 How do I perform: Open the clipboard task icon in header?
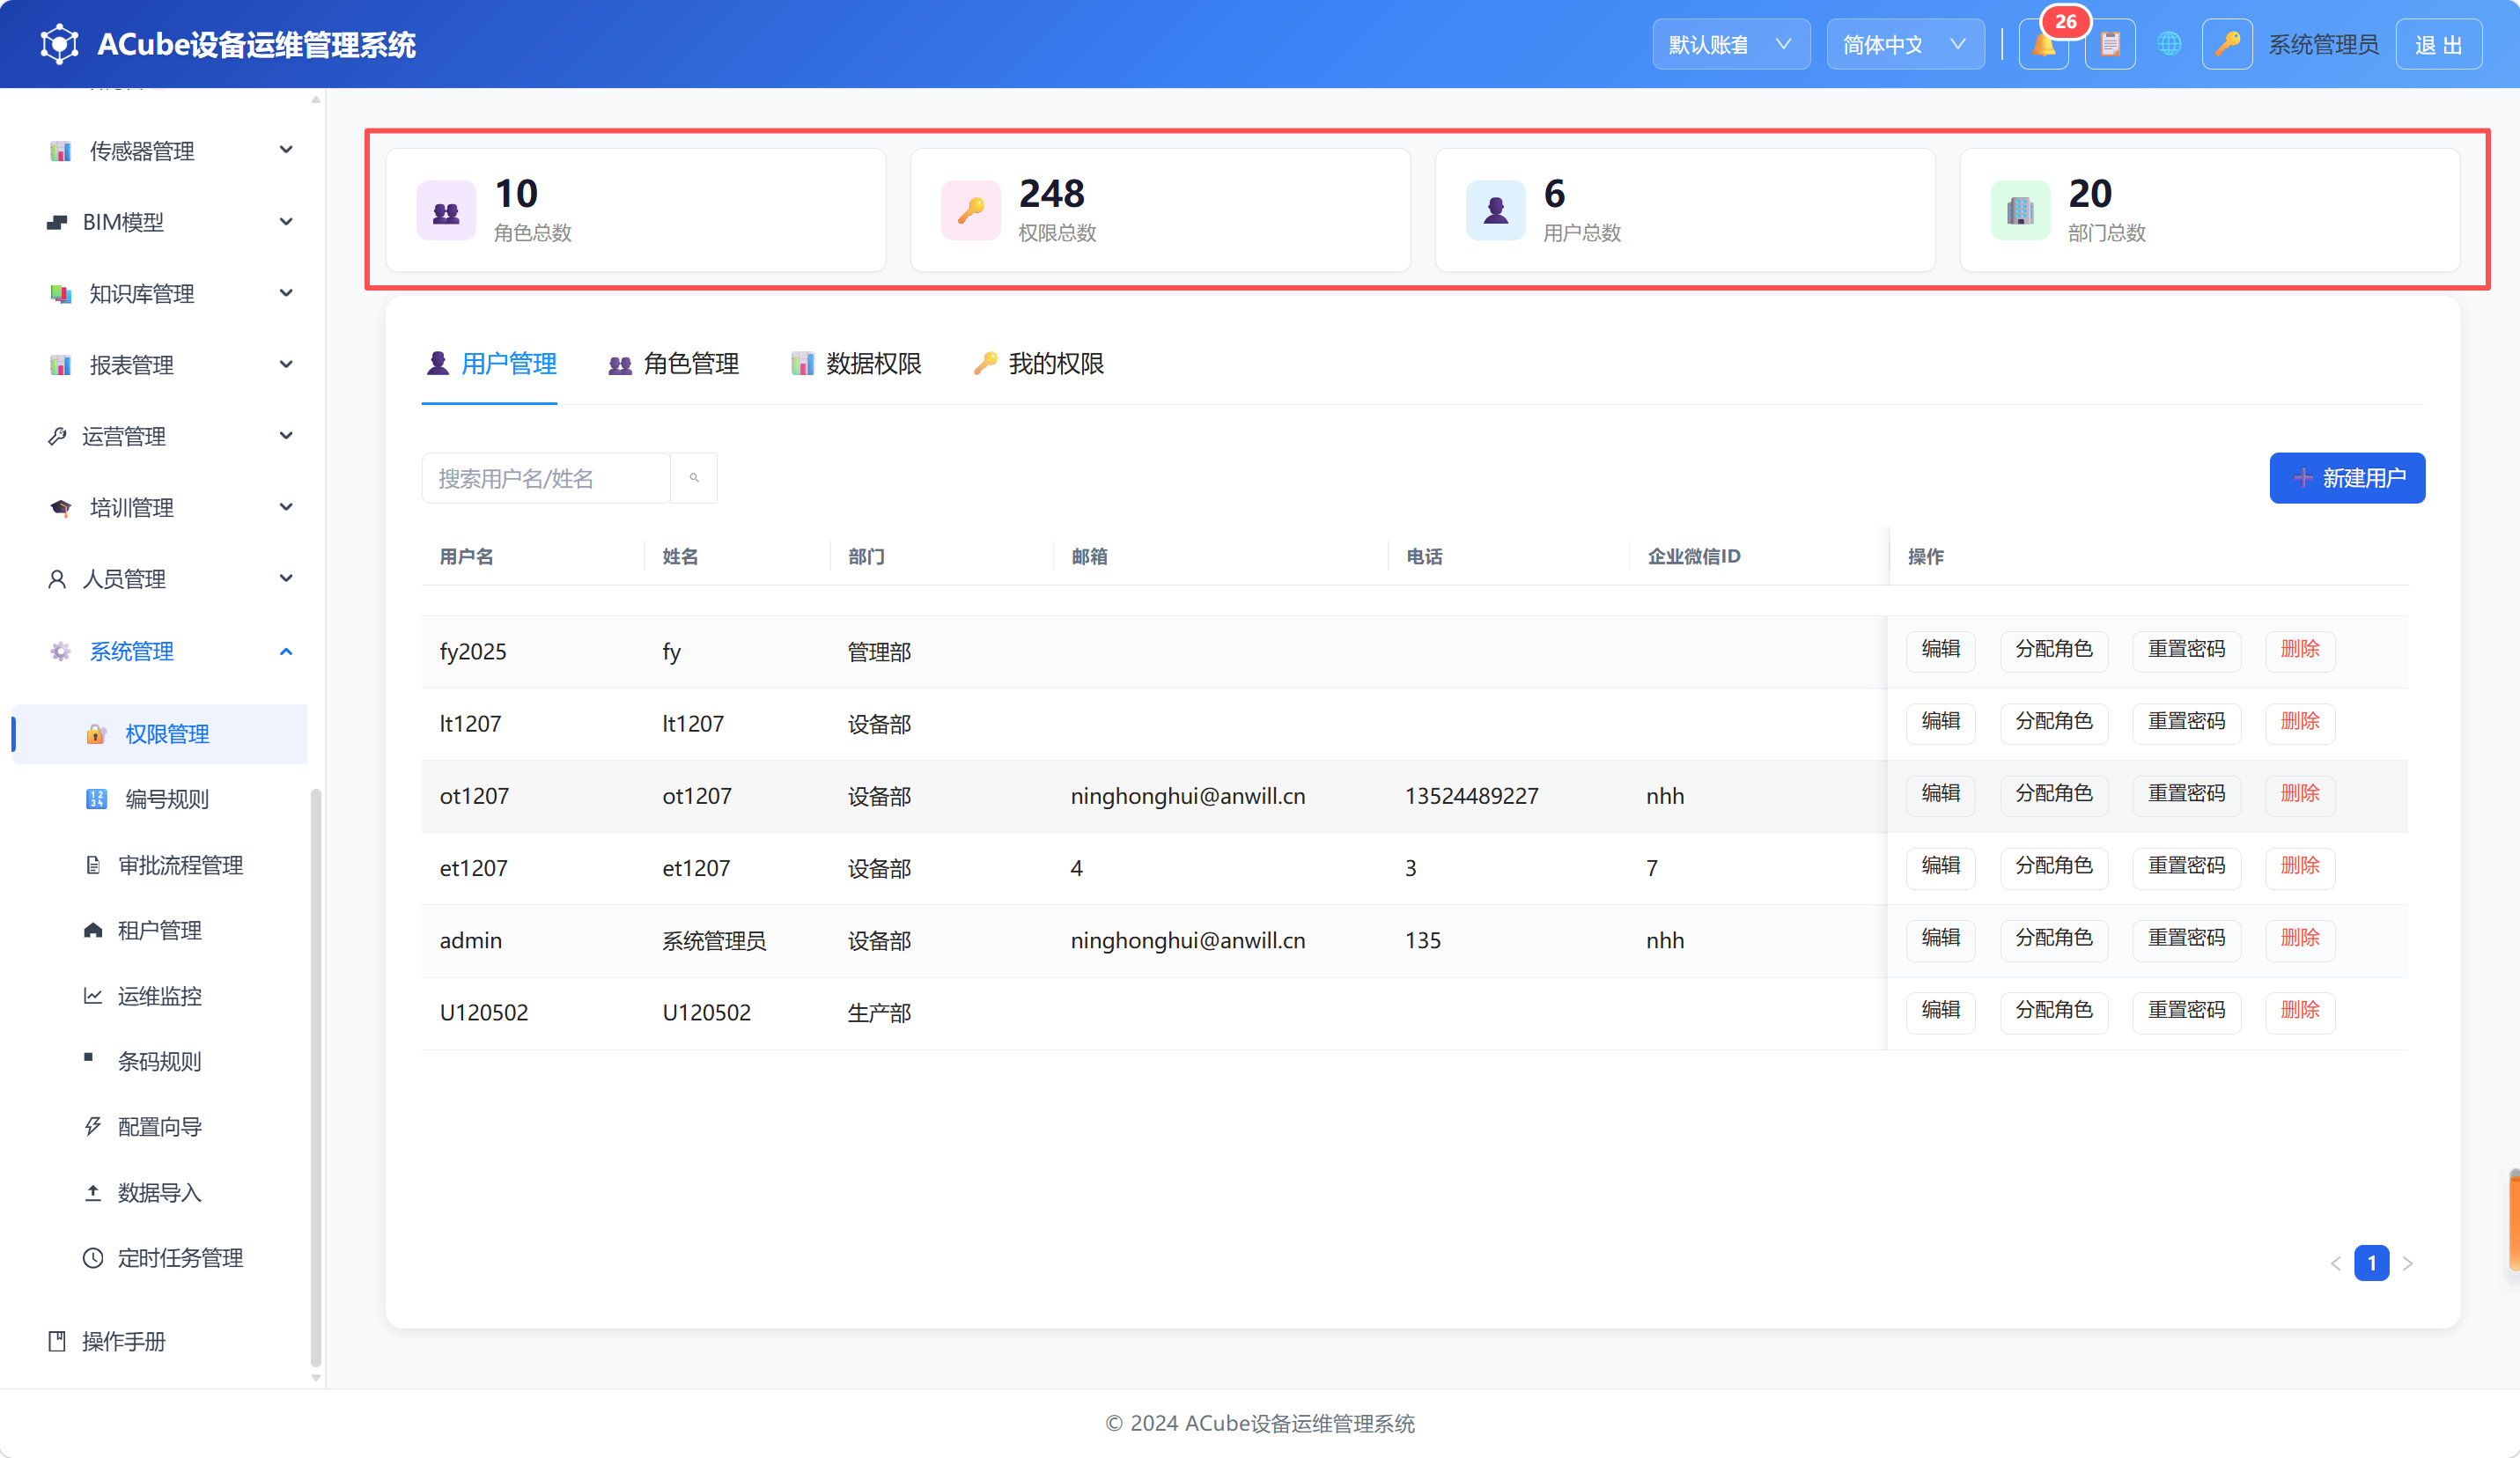point(2110,44)
